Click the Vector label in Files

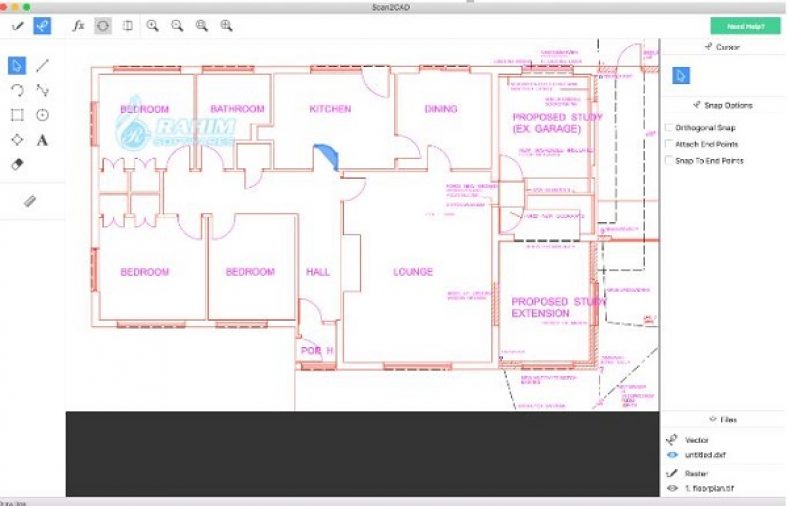[x=697, y=440]
